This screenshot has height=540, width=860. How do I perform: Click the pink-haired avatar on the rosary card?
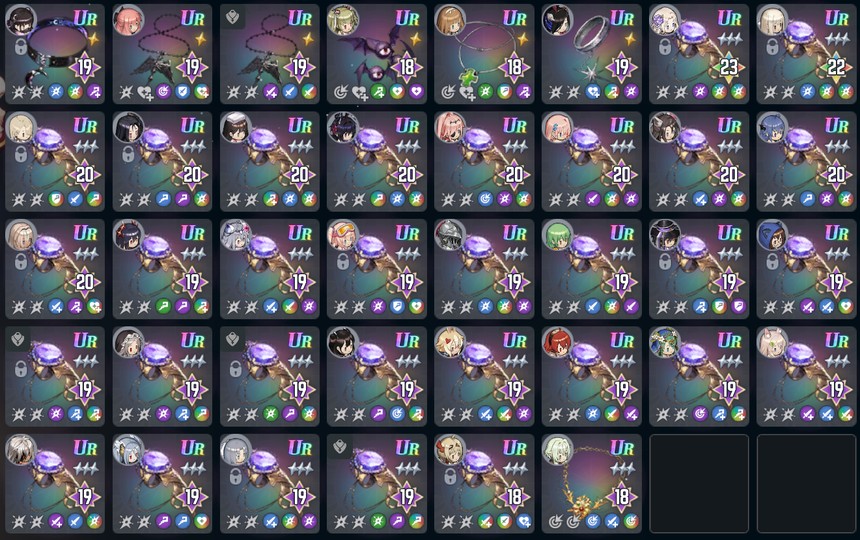click(128, 20)
